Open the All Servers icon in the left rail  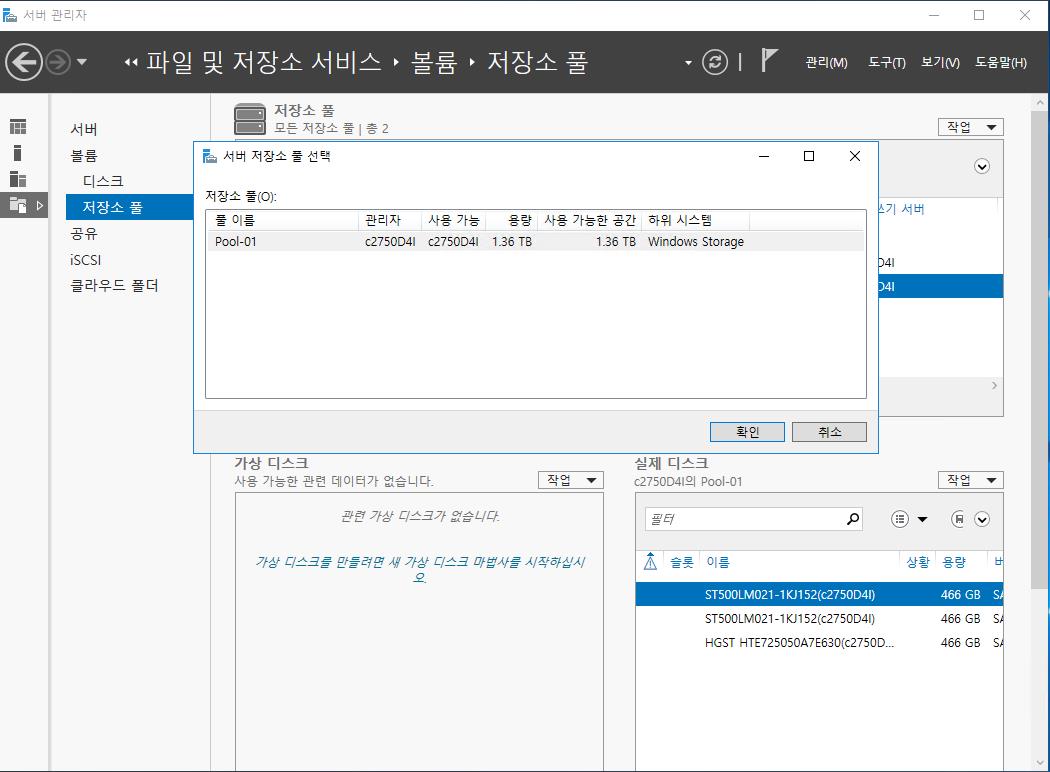[18, 179]
